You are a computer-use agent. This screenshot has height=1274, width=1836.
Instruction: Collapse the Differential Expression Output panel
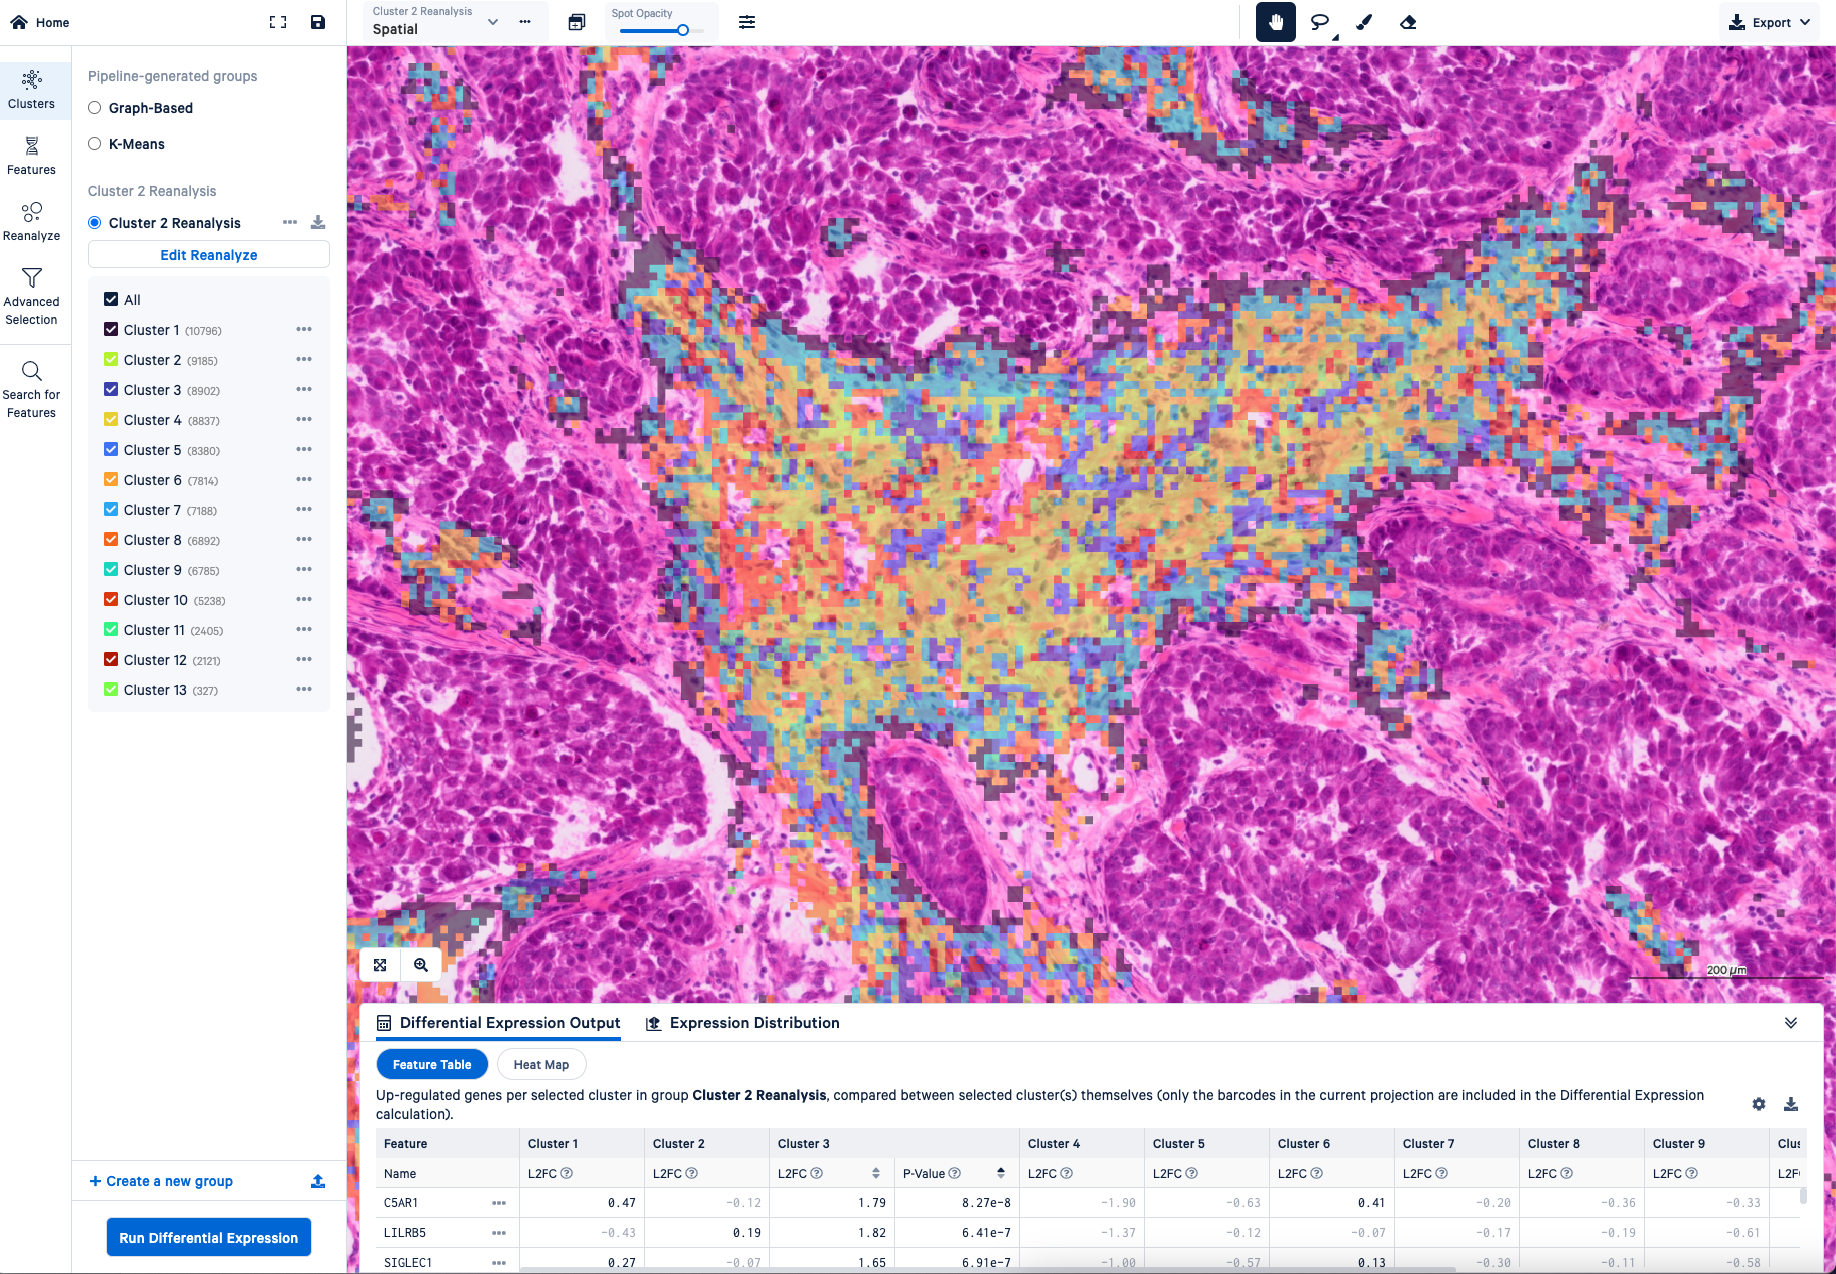pyautogui.click(x=1790, y=1023)
